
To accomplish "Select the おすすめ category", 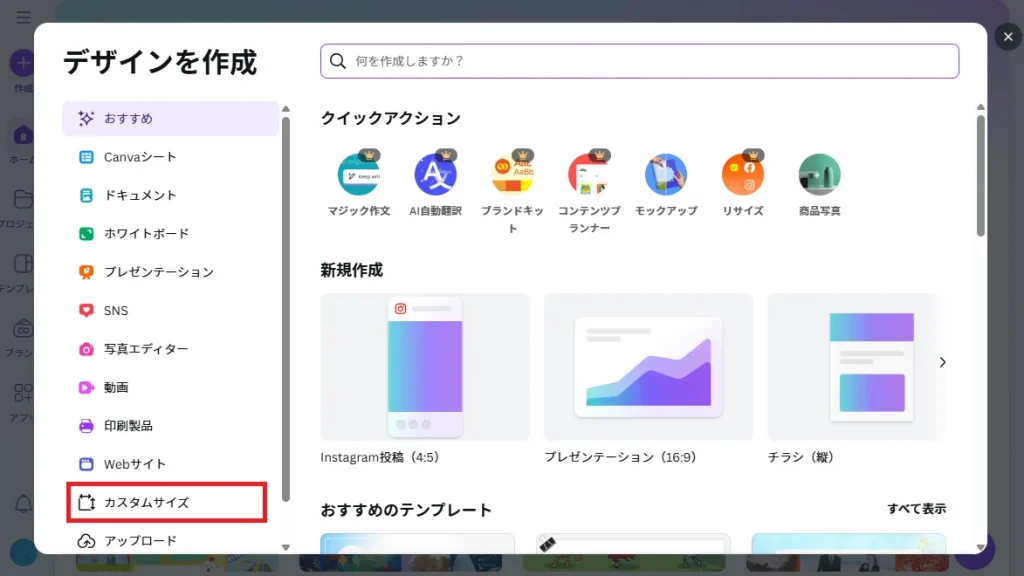I will (170, 118).
